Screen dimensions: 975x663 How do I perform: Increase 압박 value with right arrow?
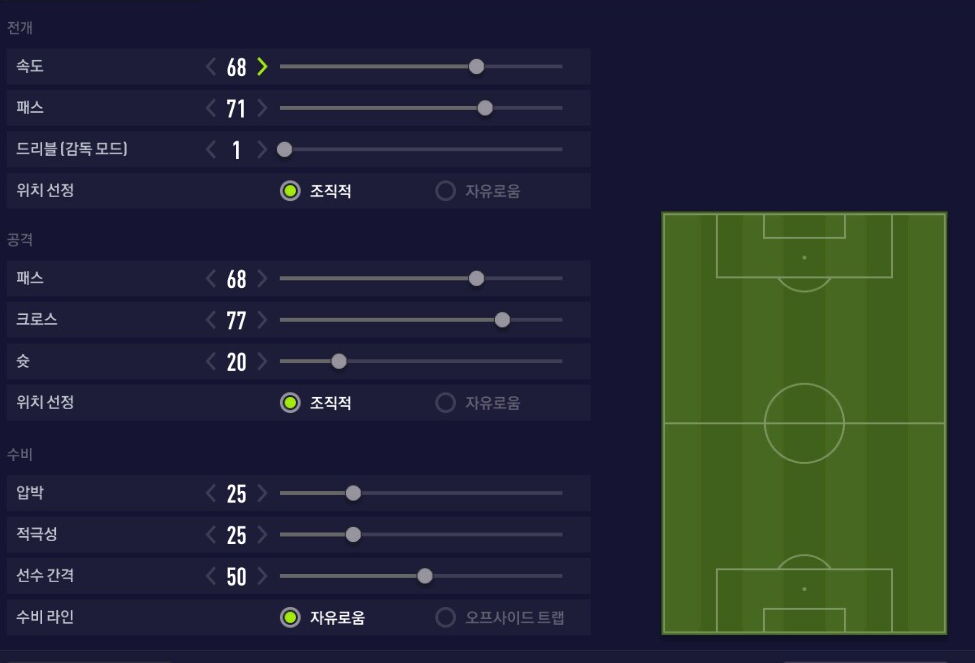coord(262,493)
